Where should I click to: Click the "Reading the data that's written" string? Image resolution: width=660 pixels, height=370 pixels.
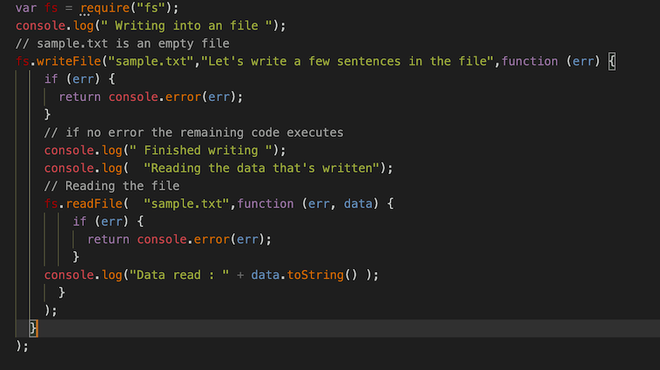click(x=261, y=168)
